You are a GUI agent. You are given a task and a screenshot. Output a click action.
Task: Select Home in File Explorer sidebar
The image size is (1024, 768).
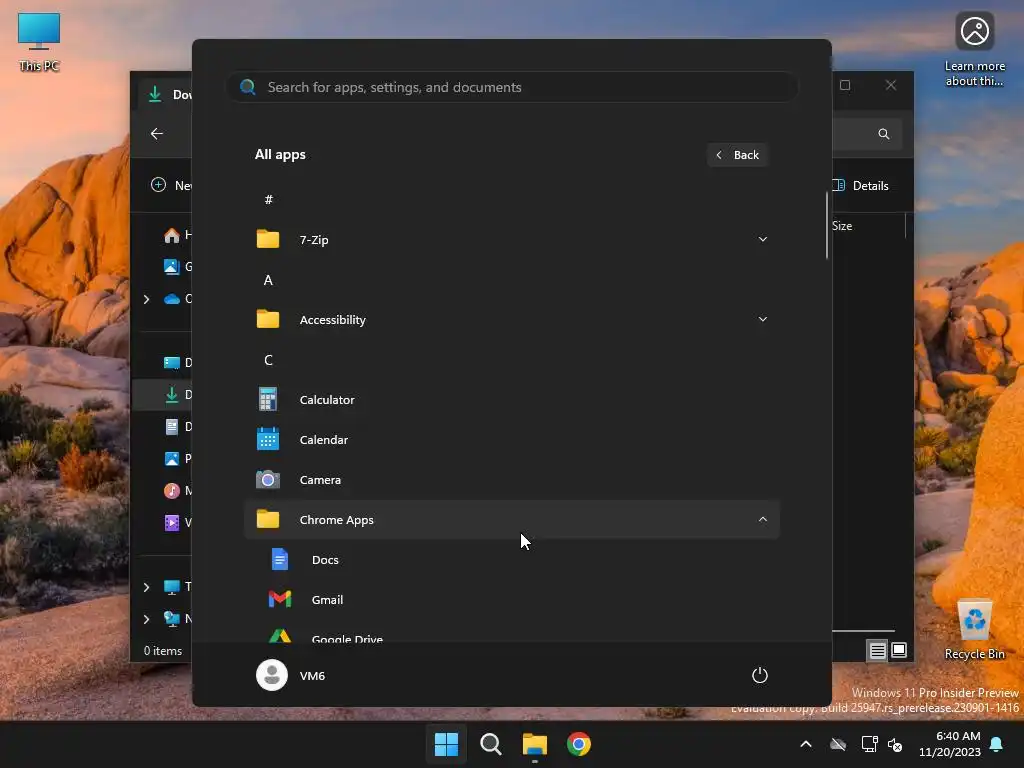(176, 234)
